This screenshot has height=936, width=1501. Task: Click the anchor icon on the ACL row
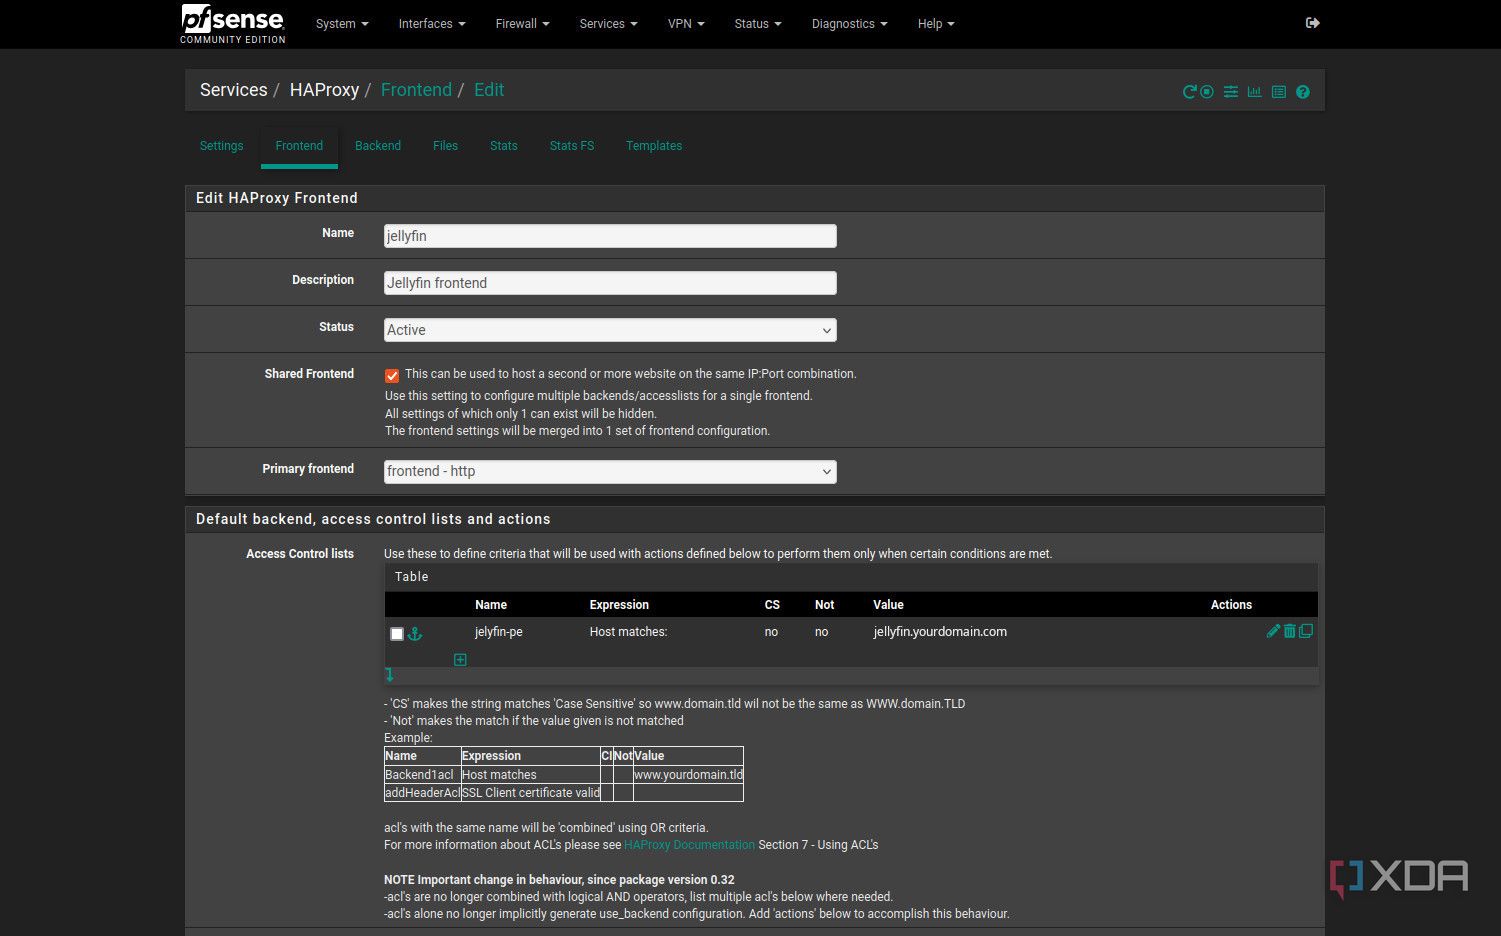pyautogui.click(x=415, y=634)
